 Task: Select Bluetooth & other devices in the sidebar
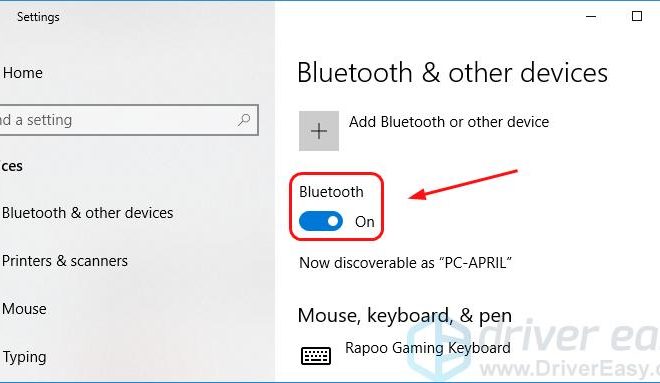point(87,213)
